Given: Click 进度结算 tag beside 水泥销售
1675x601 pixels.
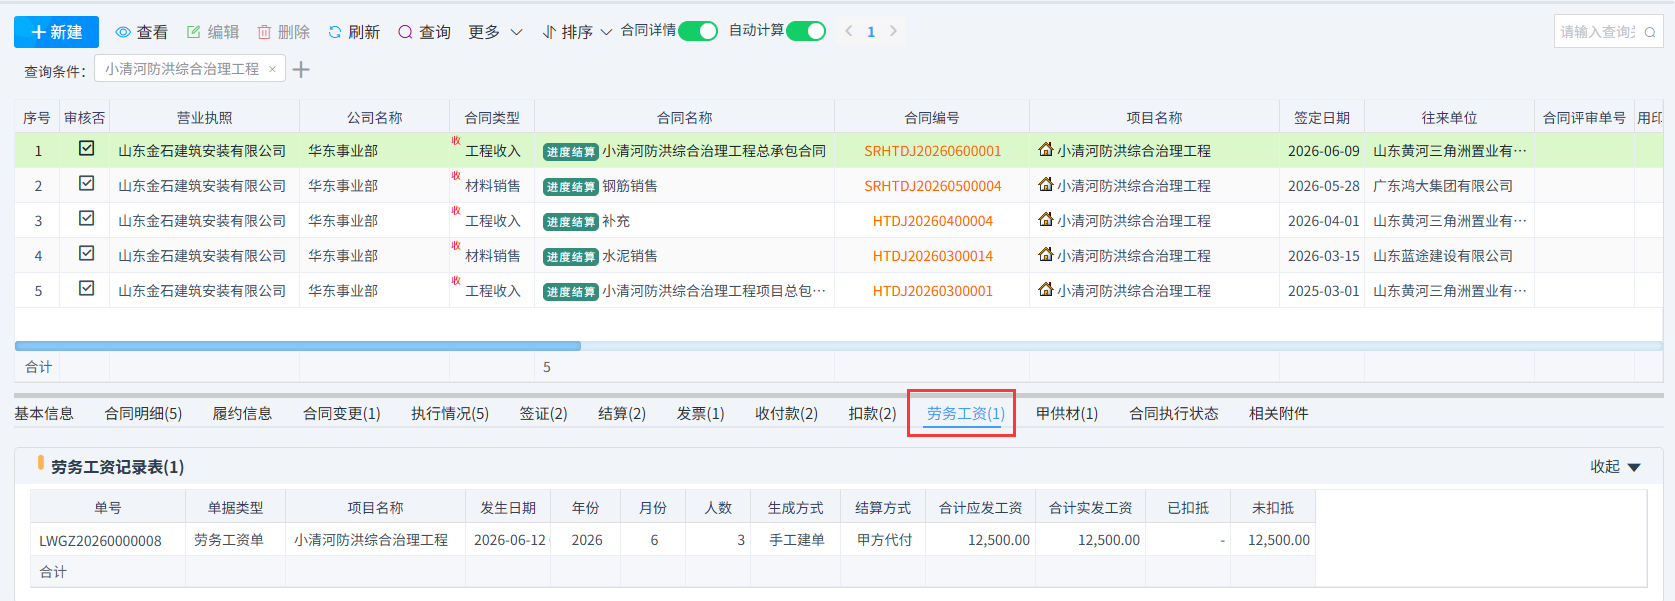Looking at the screenshot, I should tap(571, 257).
